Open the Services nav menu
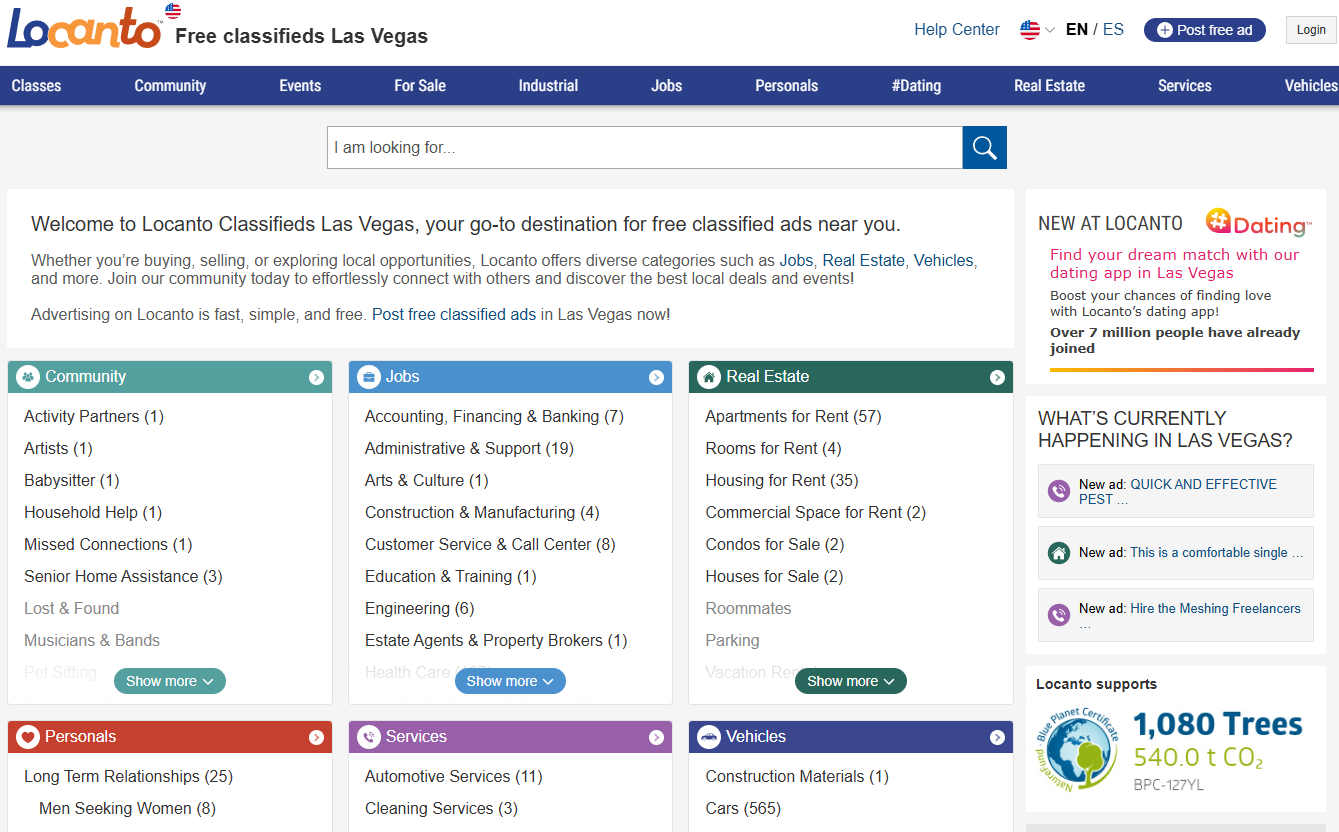The image size is (1339, 832). 1185,86
